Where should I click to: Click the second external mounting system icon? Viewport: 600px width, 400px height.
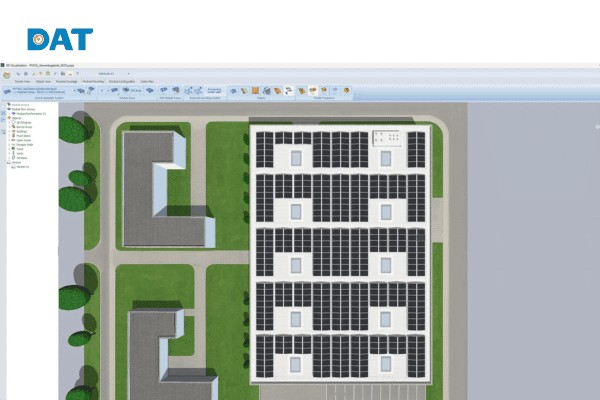click(198, 91)
